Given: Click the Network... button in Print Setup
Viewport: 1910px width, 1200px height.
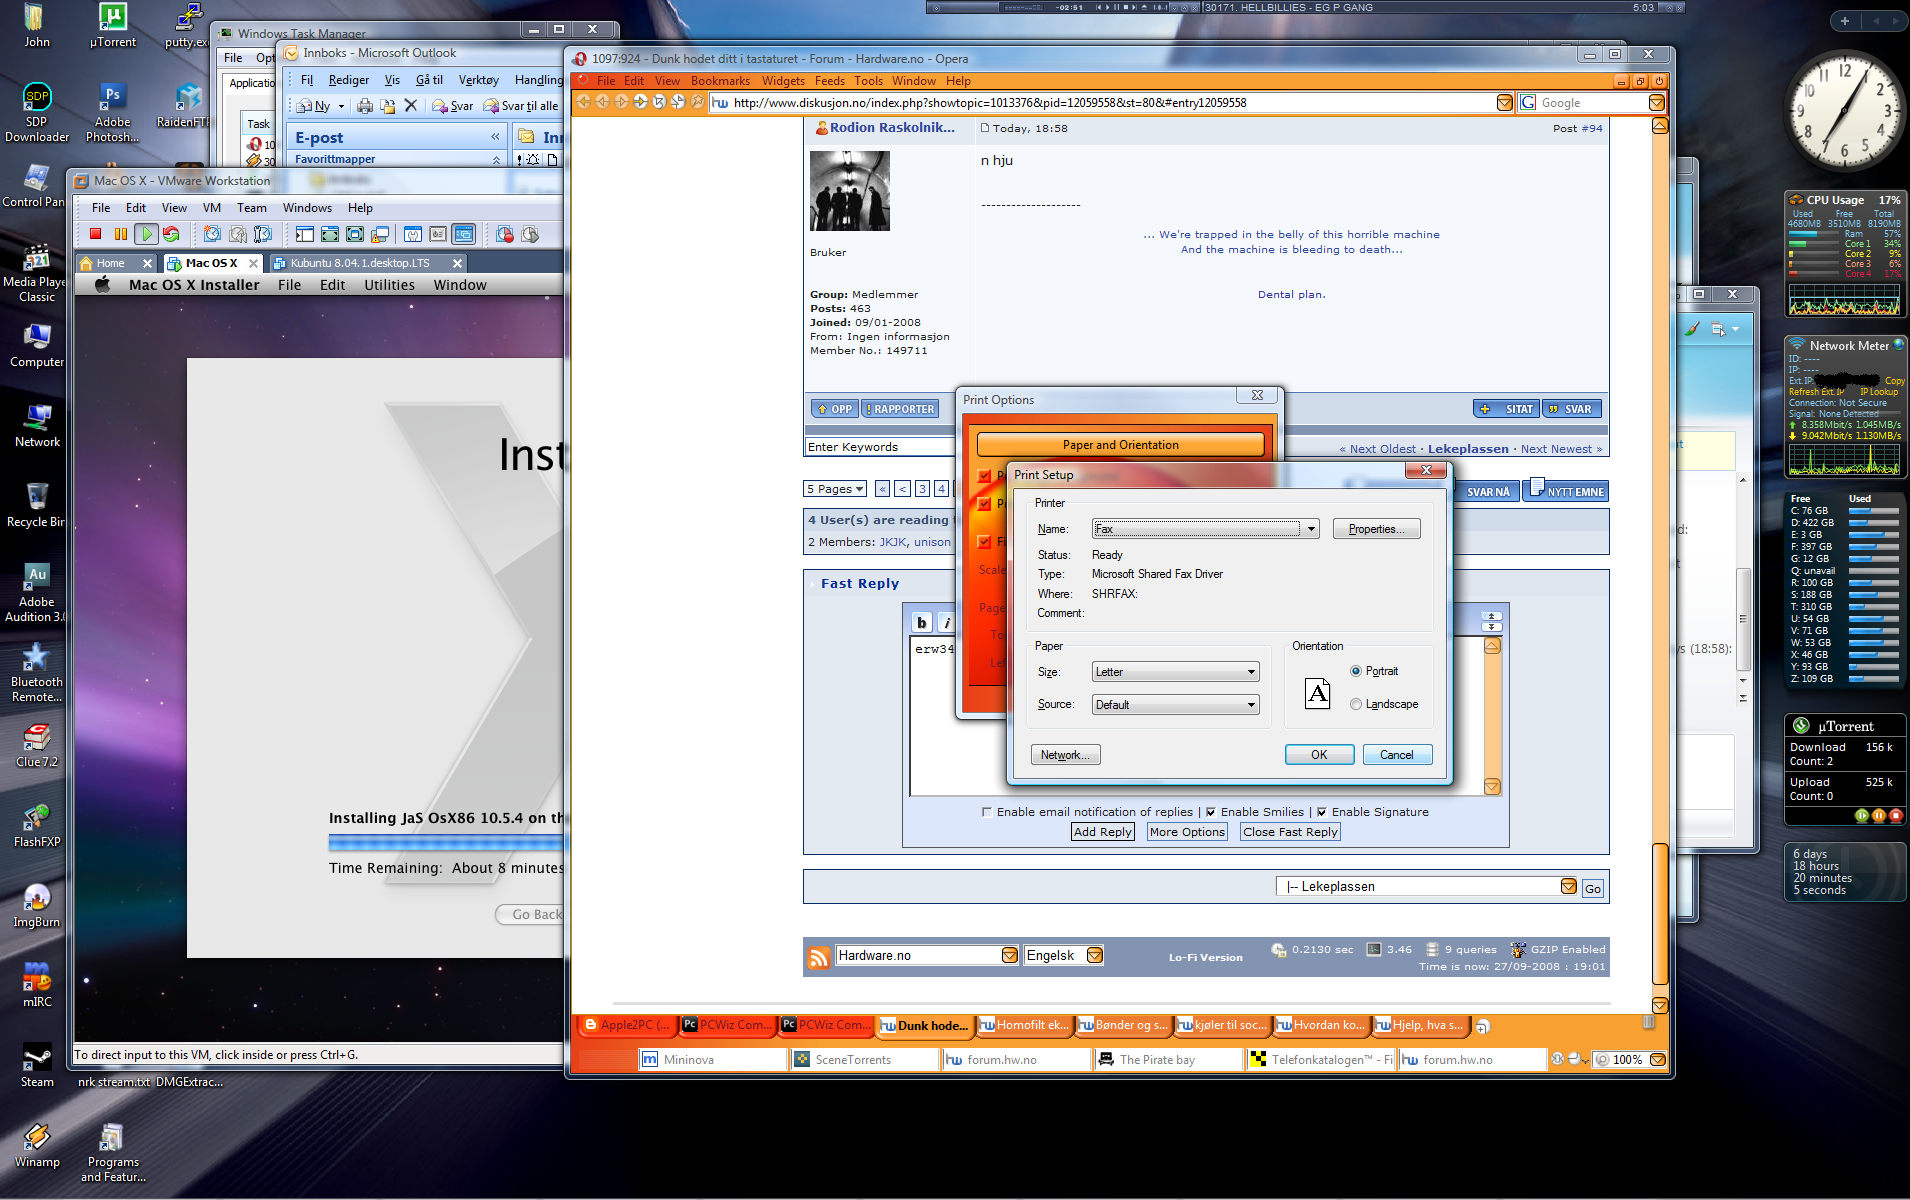Looking at the screenshot, I should (x=1066, y=755).
